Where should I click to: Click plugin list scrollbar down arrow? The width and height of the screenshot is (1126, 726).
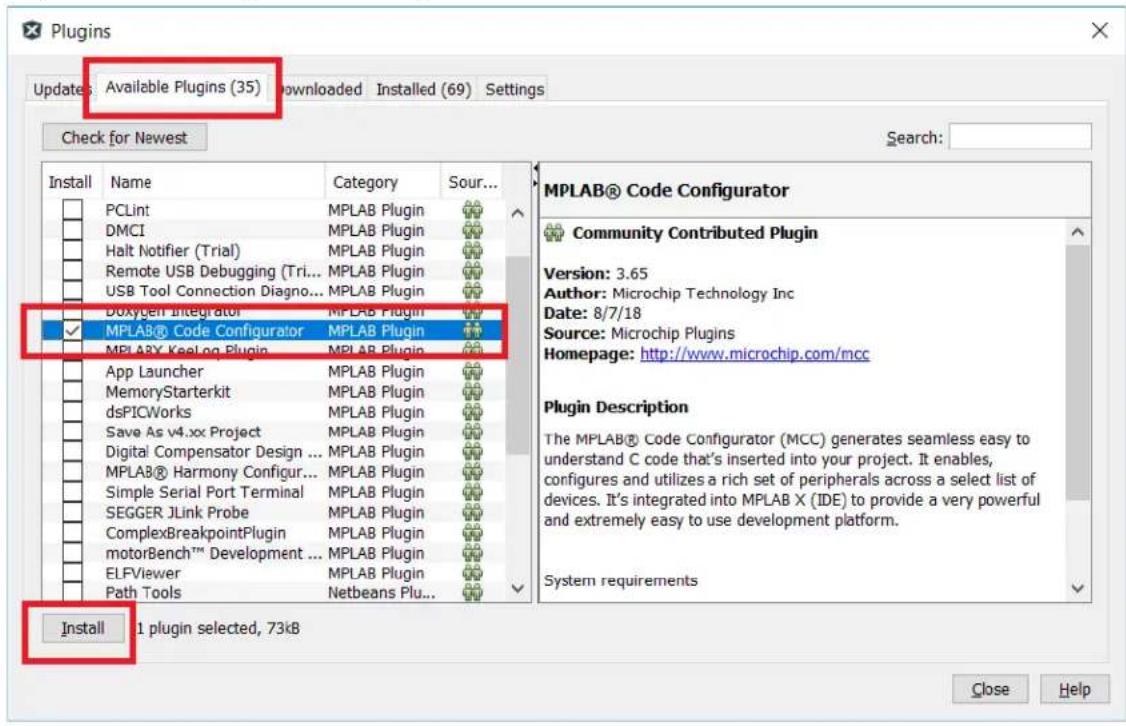pos(518,588)
